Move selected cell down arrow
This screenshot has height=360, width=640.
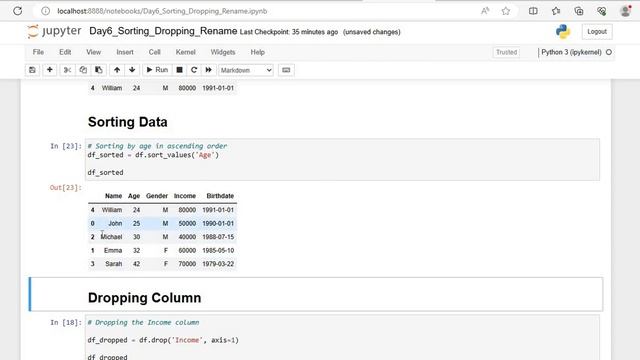click(132, 70)
